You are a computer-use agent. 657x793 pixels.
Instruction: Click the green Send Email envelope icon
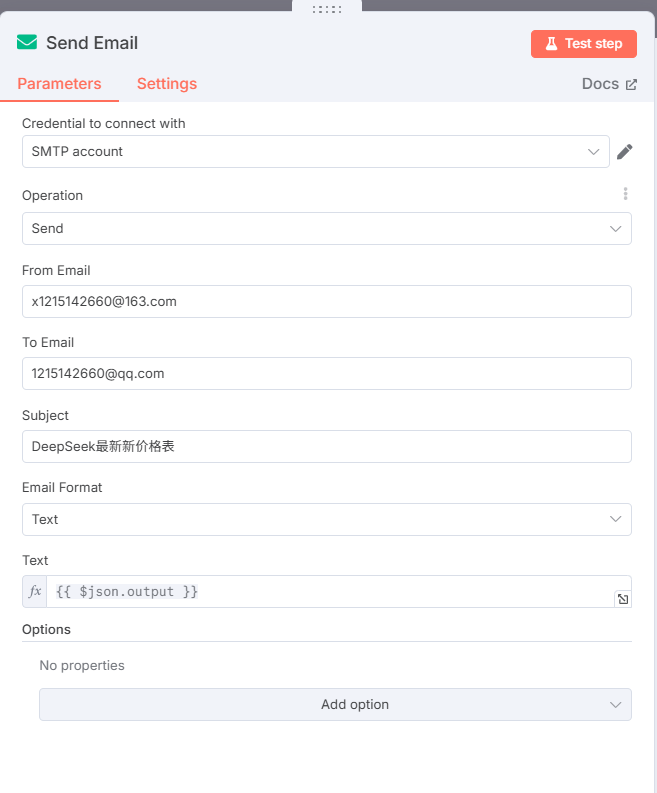[27, 43]
